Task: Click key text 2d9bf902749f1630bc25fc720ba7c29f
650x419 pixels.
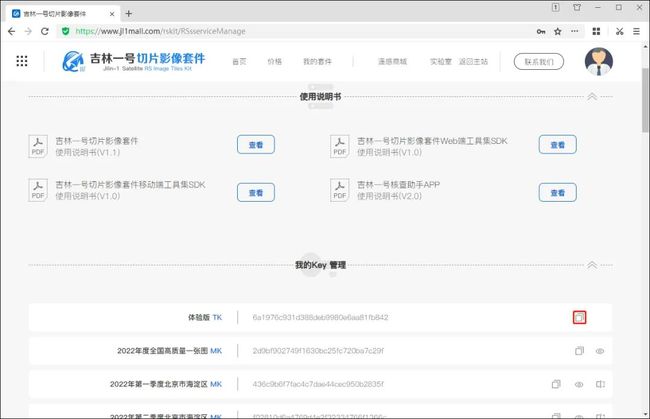Action: [318, 351]
